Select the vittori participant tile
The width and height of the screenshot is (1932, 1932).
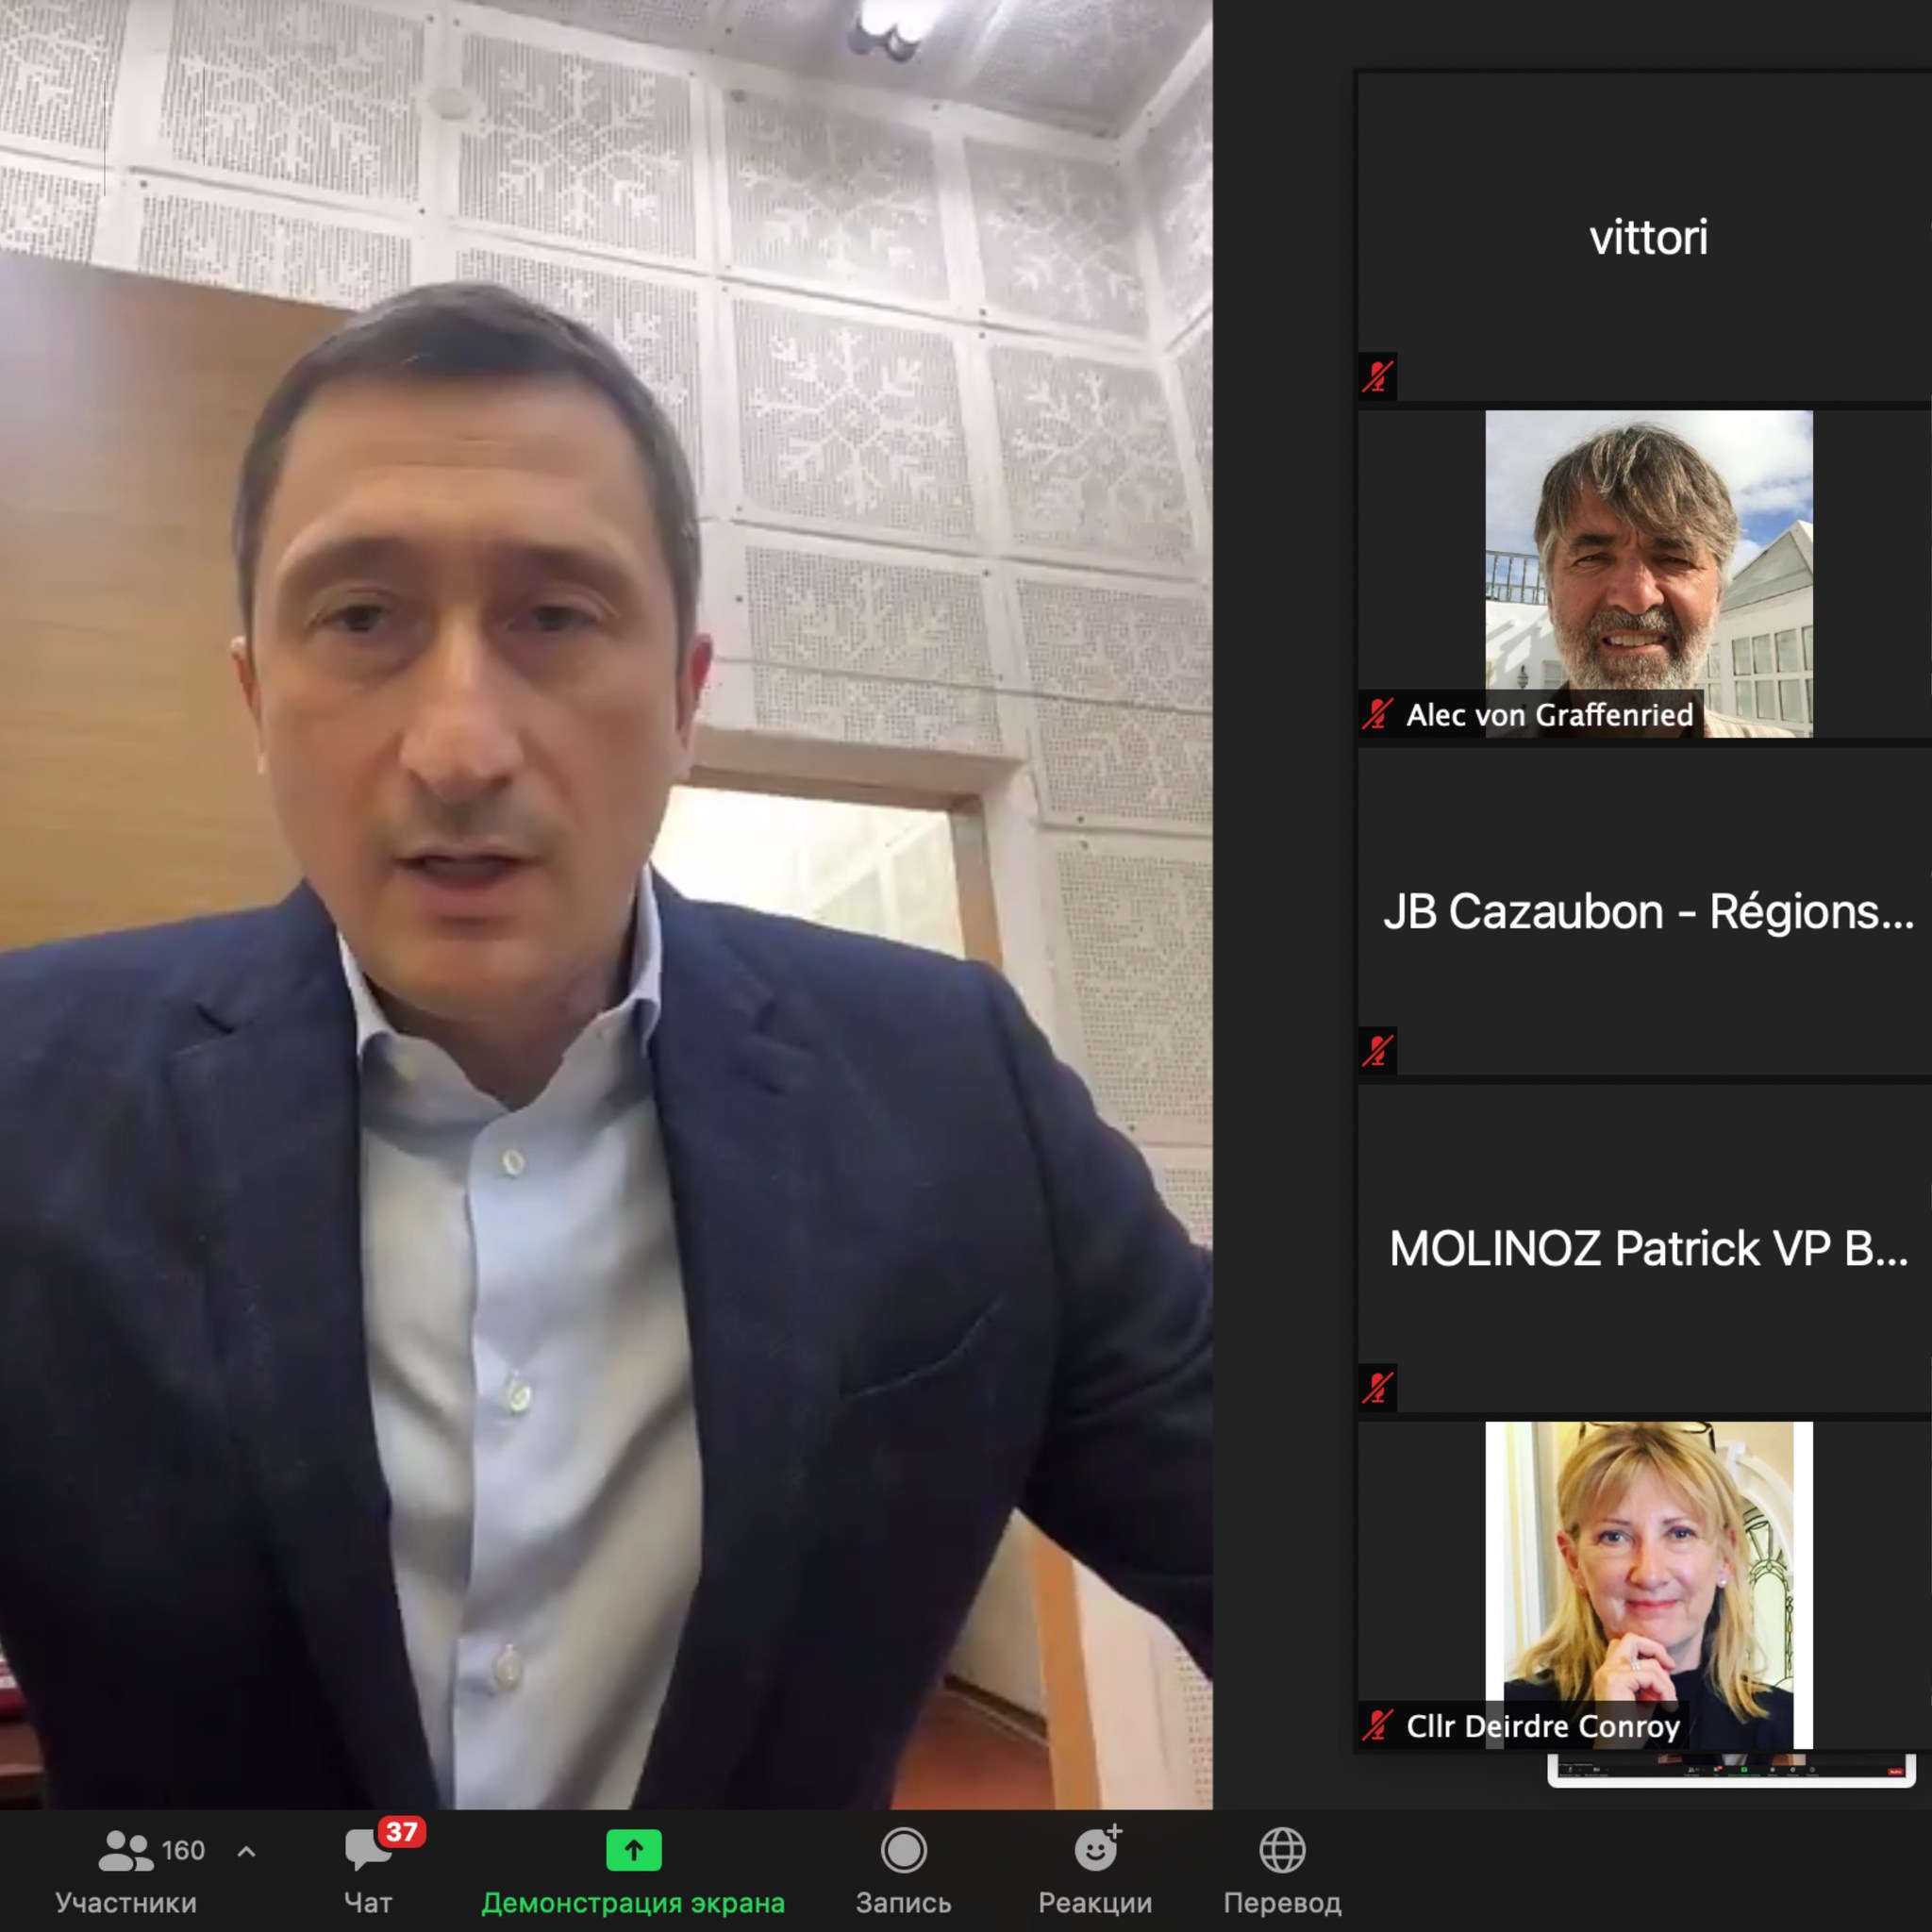pos(1648,238)
